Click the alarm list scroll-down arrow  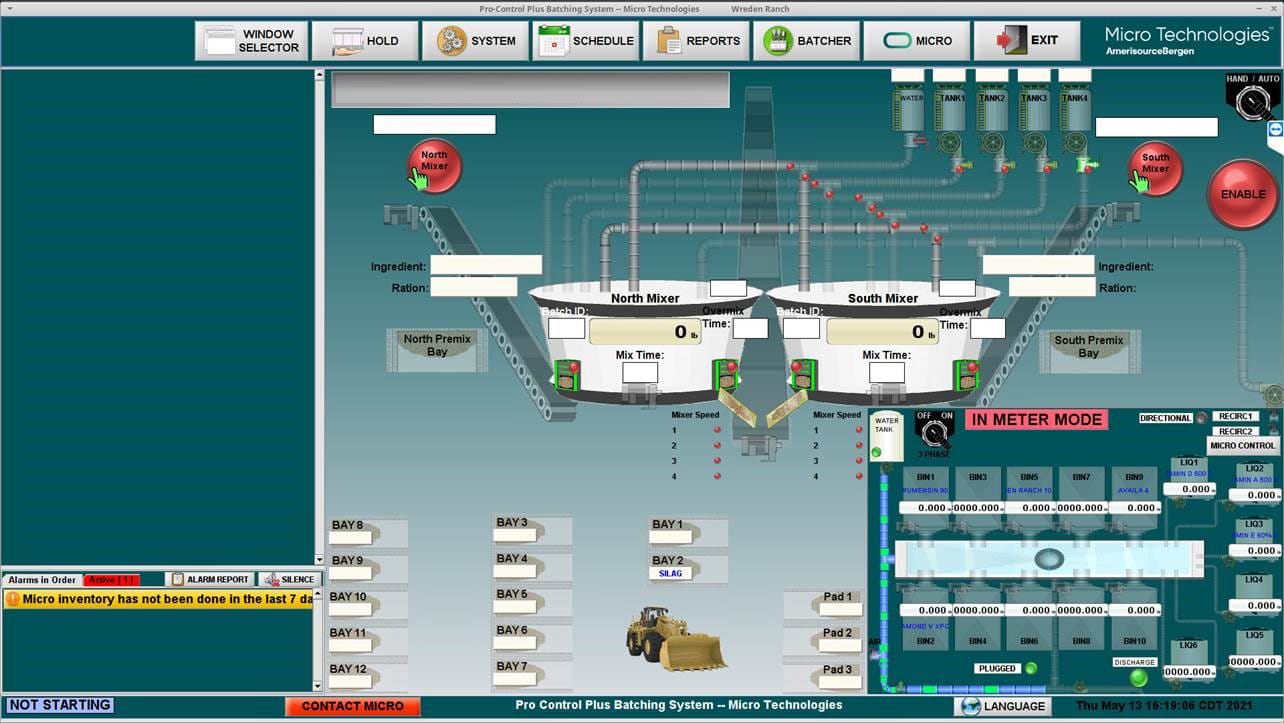click(x=319, y=685)
